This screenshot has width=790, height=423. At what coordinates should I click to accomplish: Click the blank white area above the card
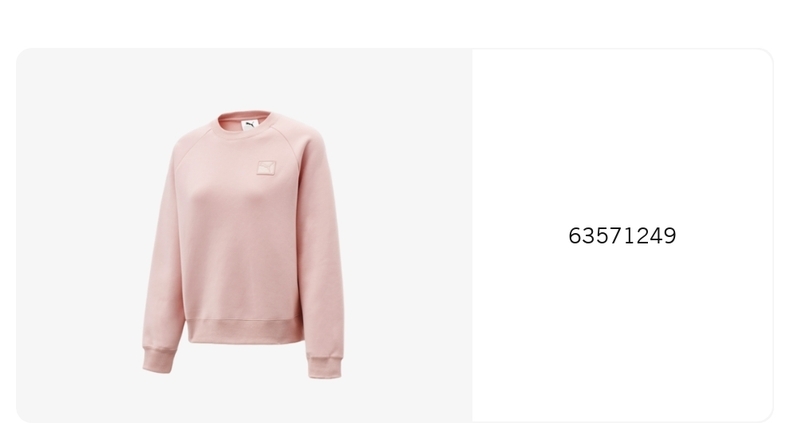click(395, 23)
